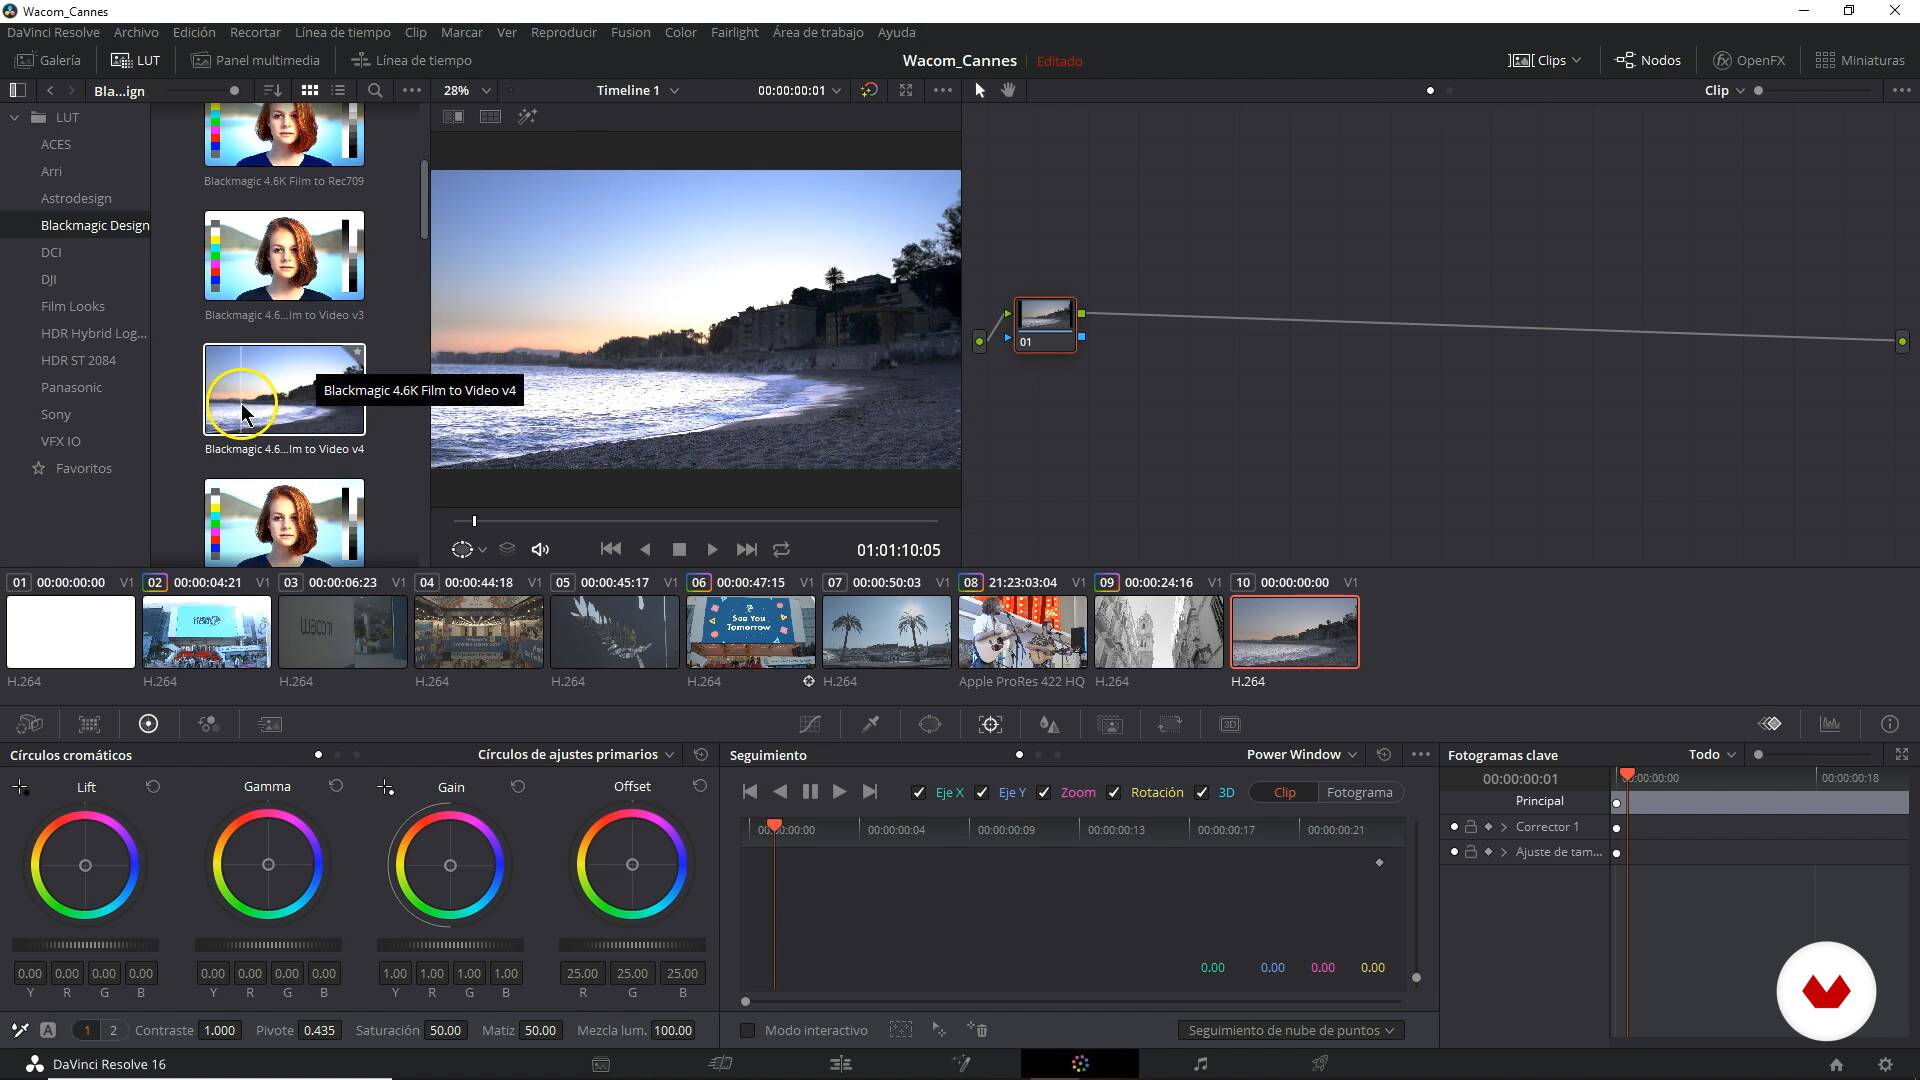Open the Power Window palette icon
This screenshot has width=1920, height=1080.
(930, 724)
